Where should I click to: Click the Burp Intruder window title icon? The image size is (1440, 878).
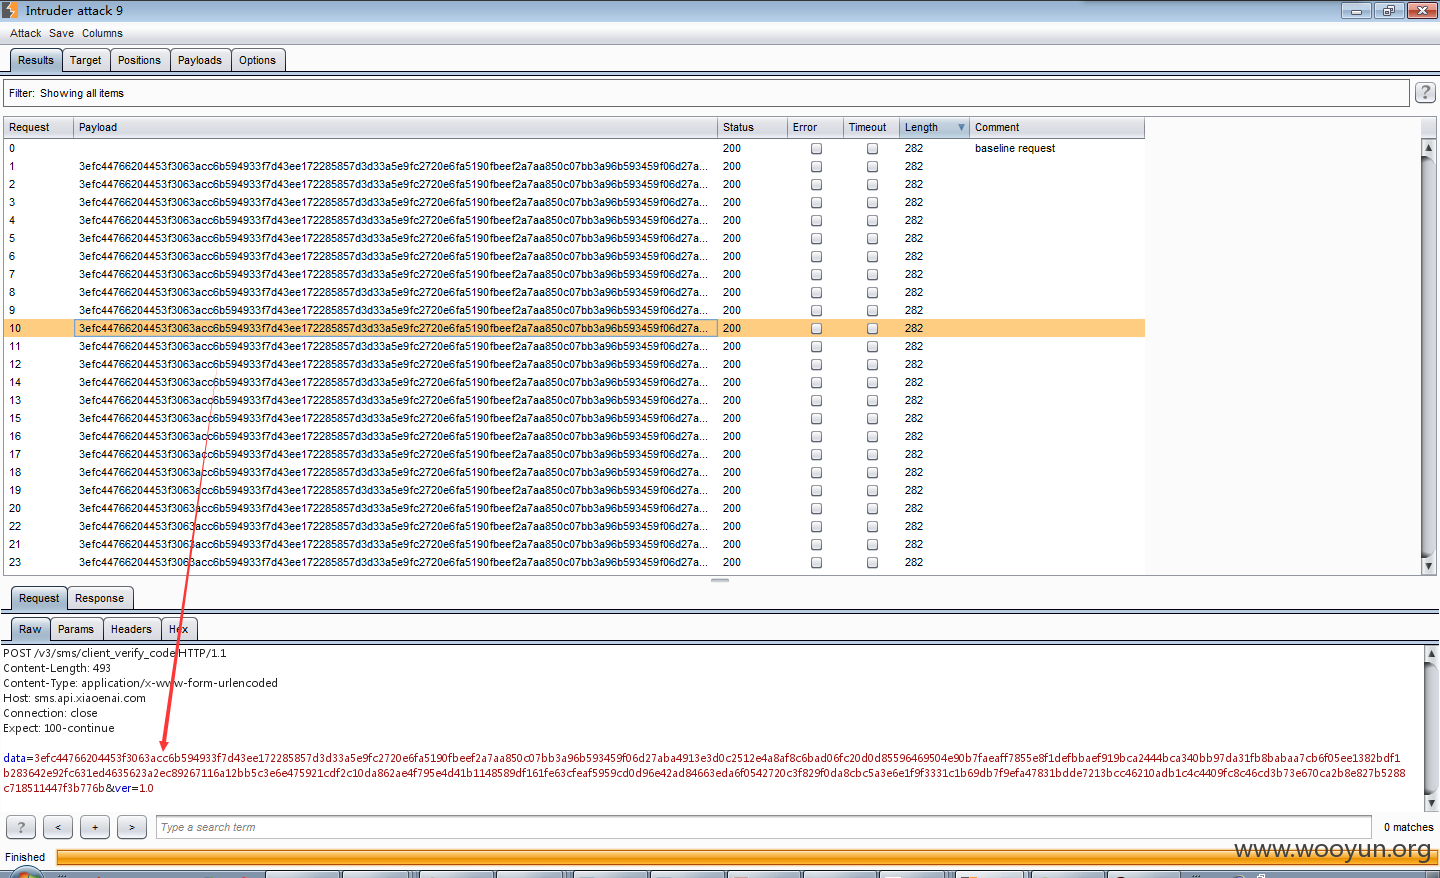click(x=10, y=10)
